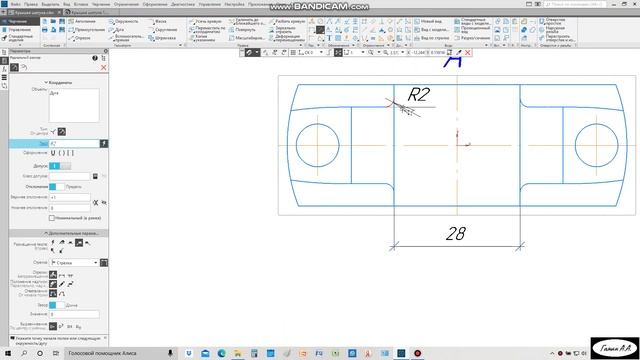The image size is (640, 360).
Task: Click the Новый вид button
Action: 428,21
